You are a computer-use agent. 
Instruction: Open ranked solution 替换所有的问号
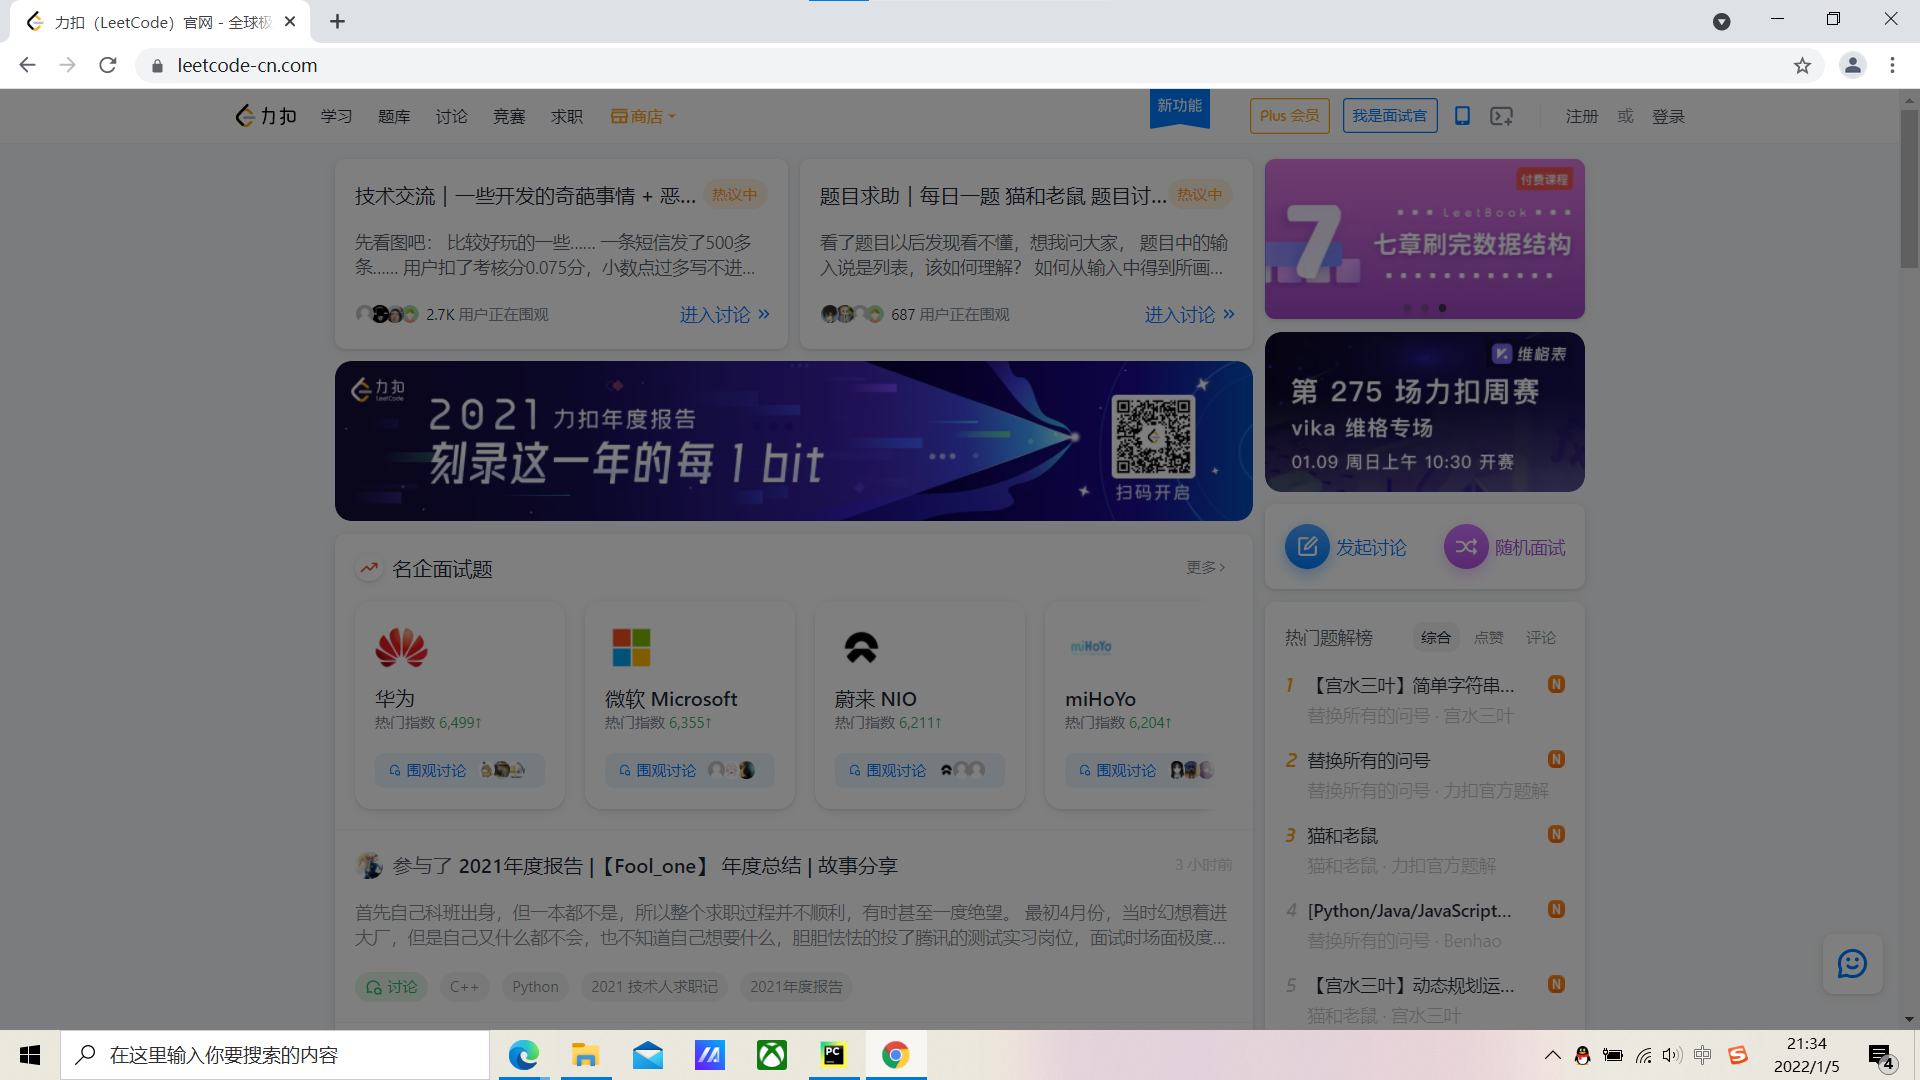point(1368,761)
